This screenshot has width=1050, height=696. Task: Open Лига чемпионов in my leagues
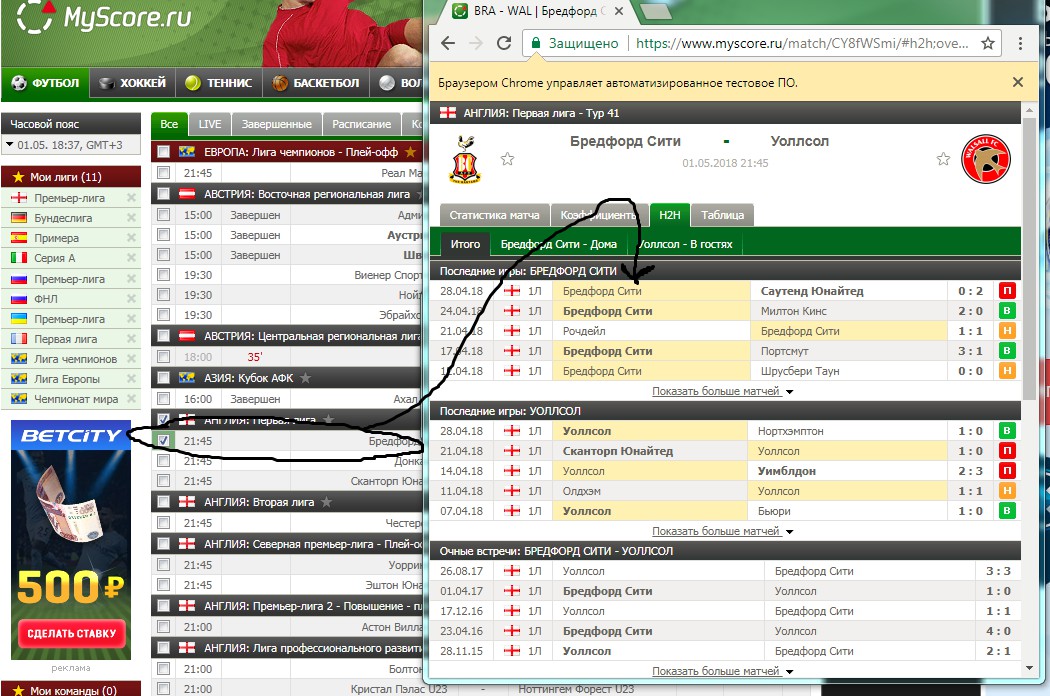[76, 359]
